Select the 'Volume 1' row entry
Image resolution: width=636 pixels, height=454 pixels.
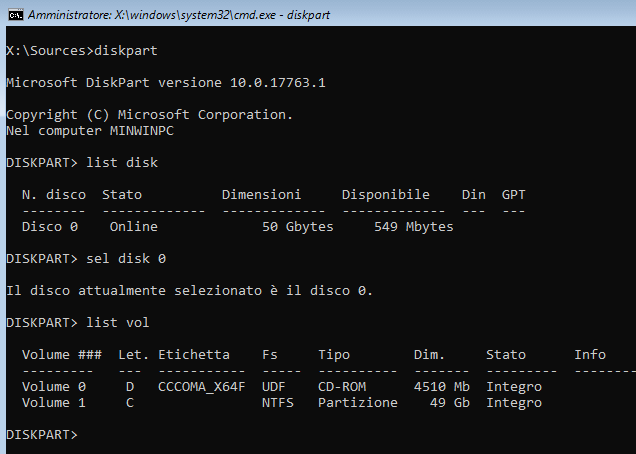tap(53, 403)
